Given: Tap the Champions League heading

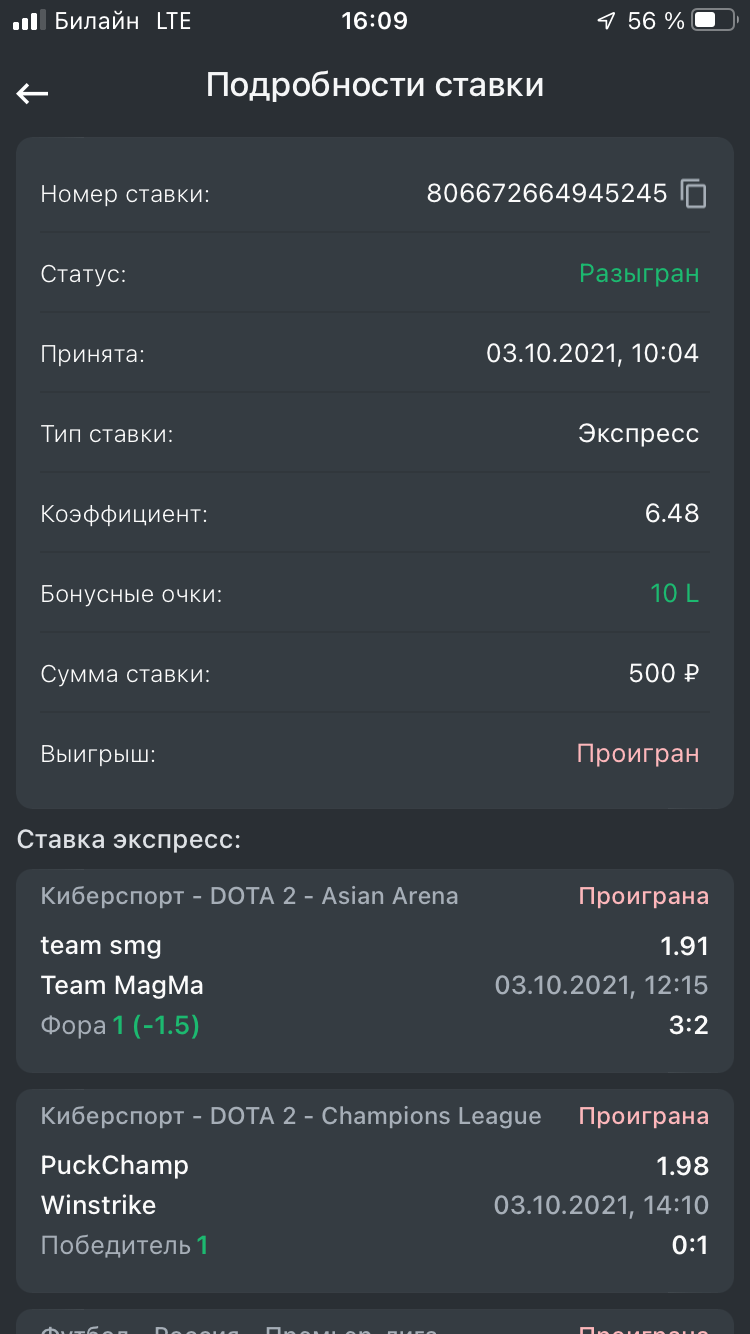Looking at the screenshot, I should point(290,1116).
